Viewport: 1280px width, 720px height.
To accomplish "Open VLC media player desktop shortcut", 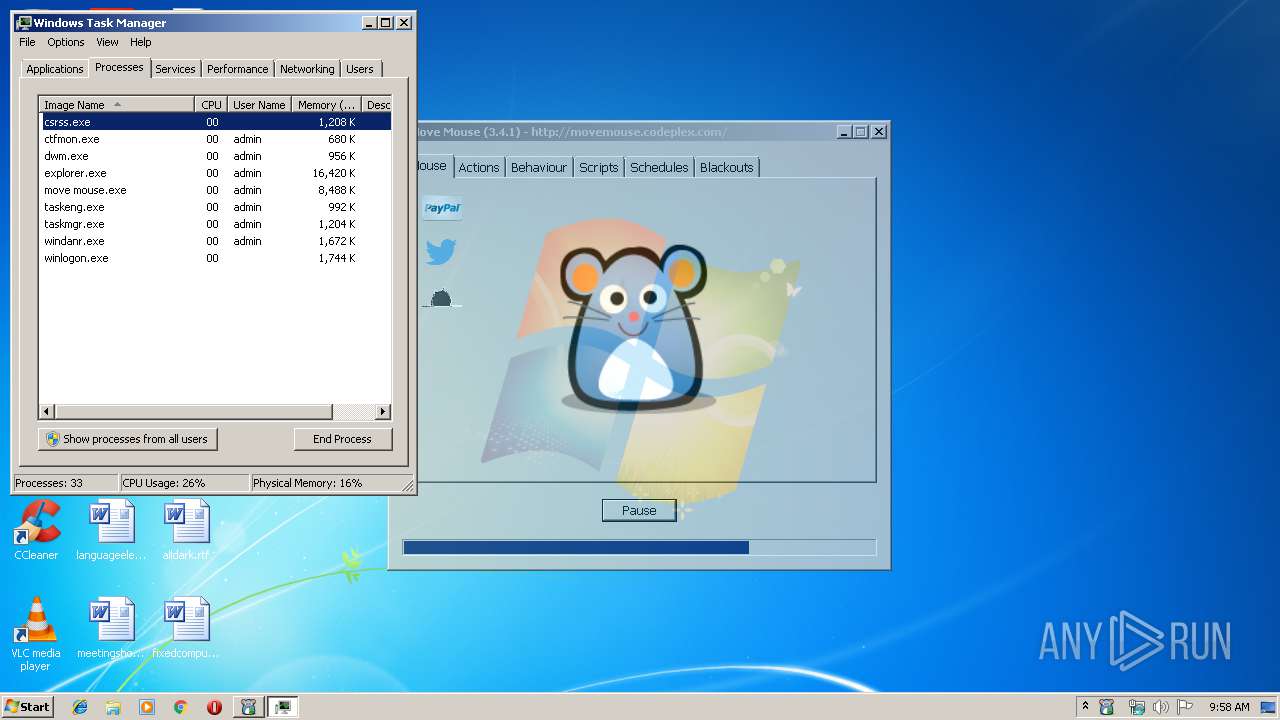I will (36, 634).
